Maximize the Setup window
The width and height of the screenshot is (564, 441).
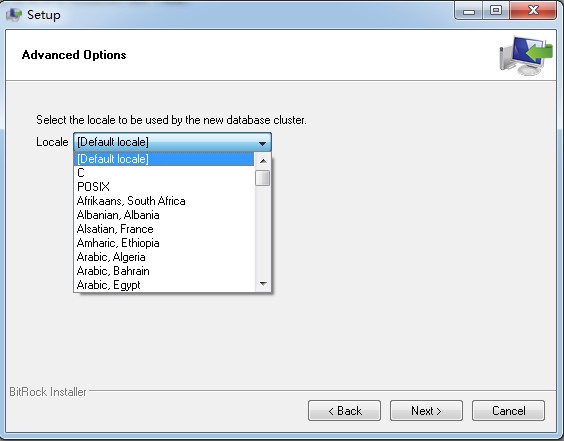496,10
